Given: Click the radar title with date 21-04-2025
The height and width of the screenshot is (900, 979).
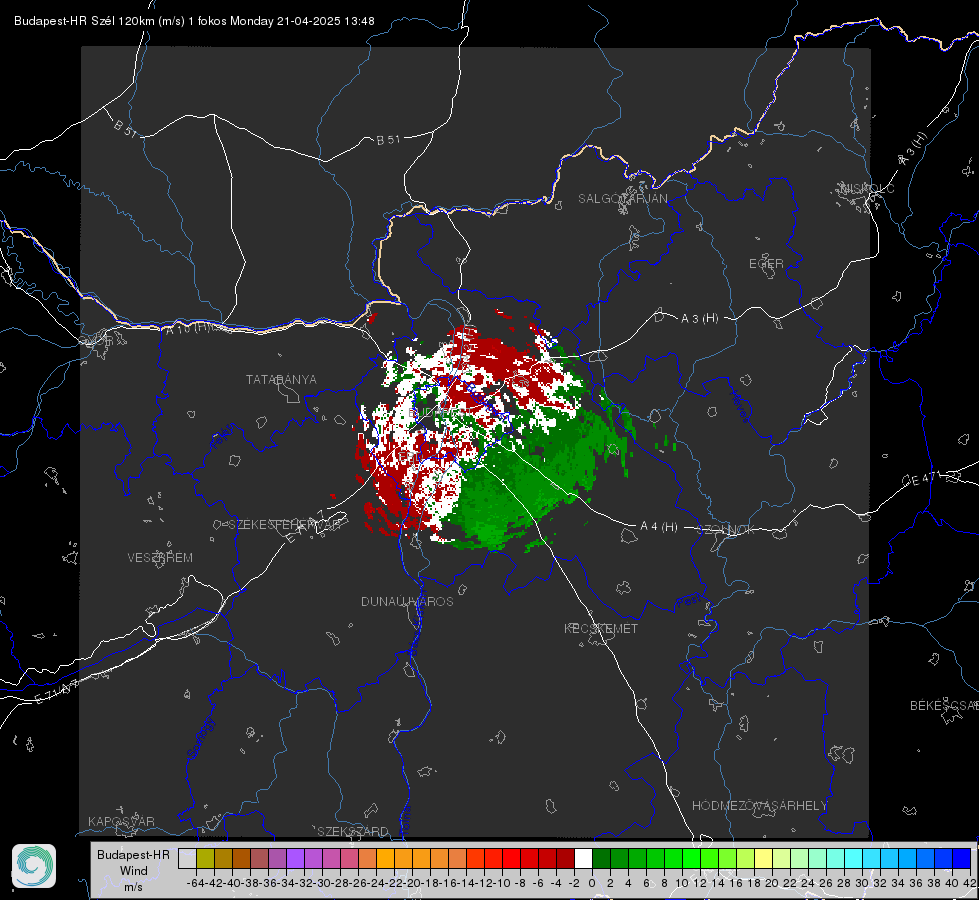Looking at the screenshot, I should point(194,21).
